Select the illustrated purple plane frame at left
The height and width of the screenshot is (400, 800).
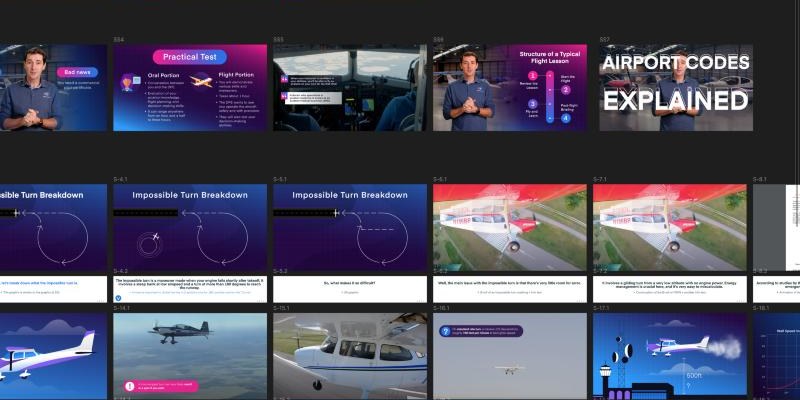click(x=53, y=356)
